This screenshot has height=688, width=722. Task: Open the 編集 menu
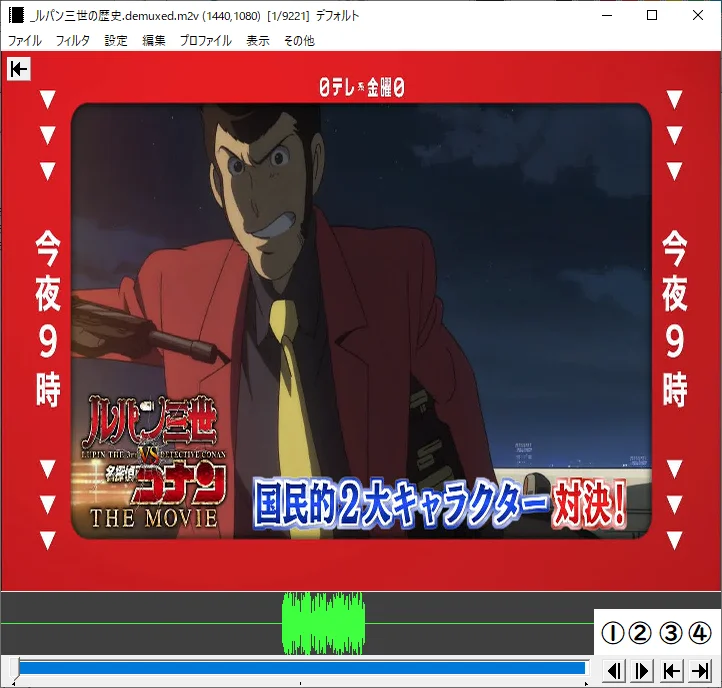[154, 41]
